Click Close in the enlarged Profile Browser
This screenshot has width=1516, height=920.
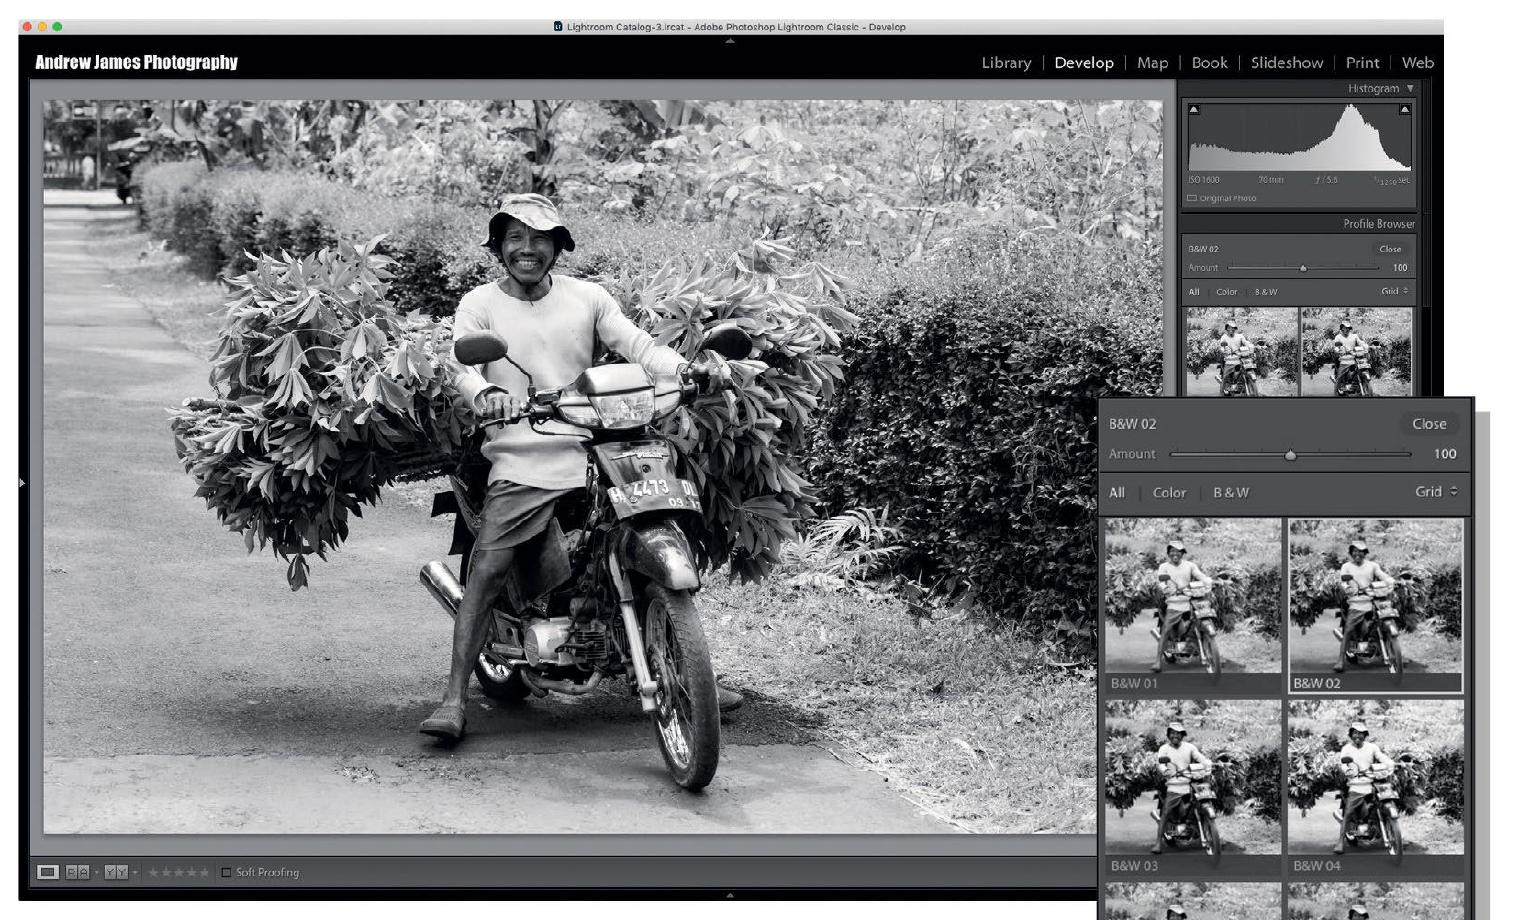[x=1429, y=424]
